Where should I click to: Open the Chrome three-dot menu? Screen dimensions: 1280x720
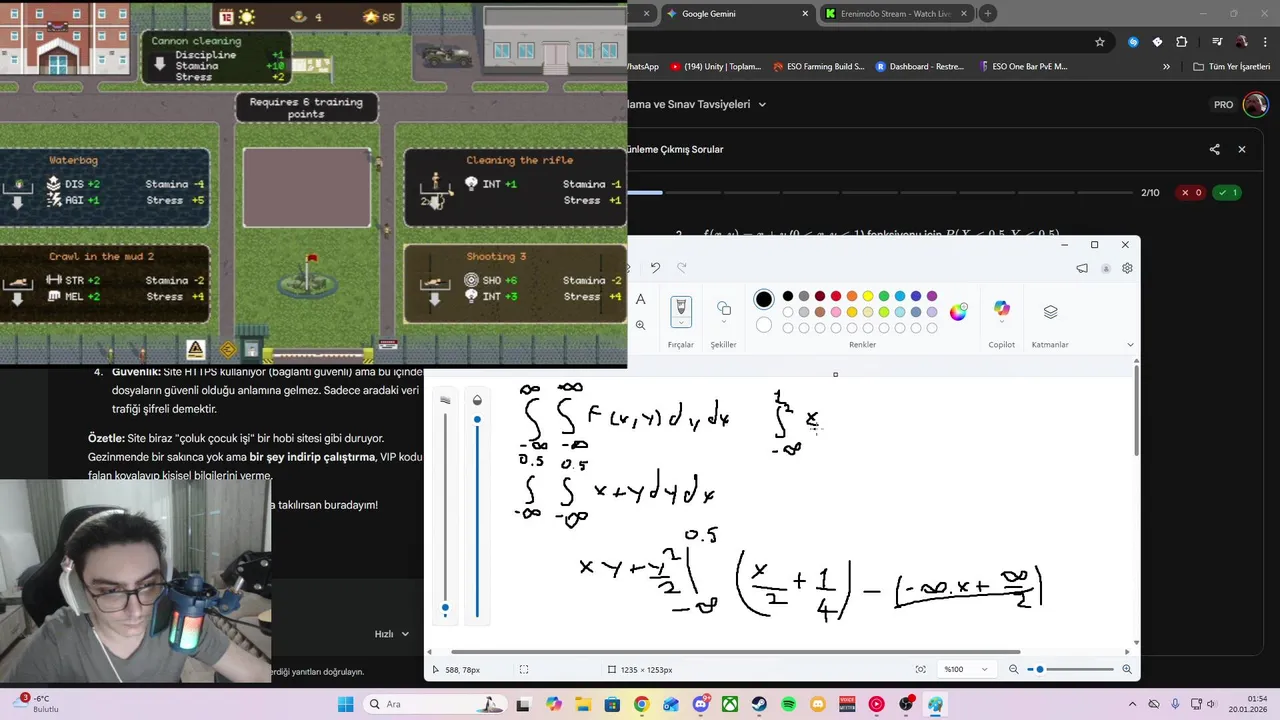point(1264,42)
